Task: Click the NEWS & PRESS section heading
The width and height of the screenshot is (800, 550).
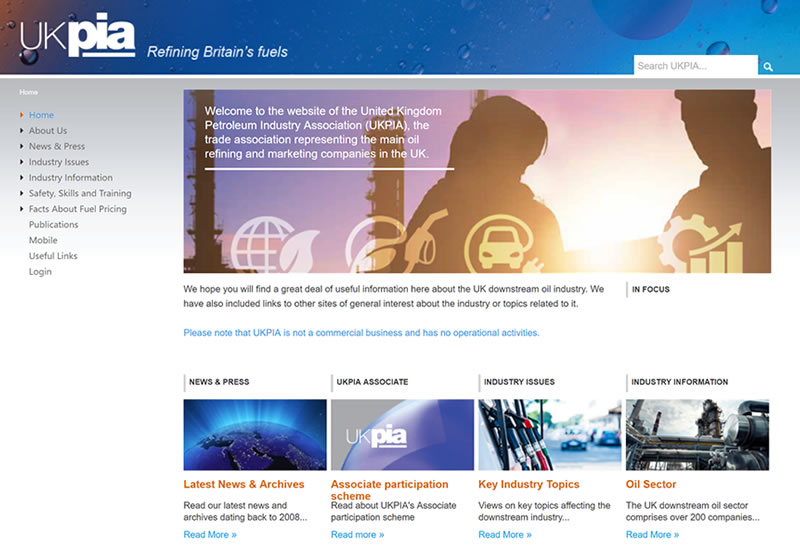Action: pos(219,382)
